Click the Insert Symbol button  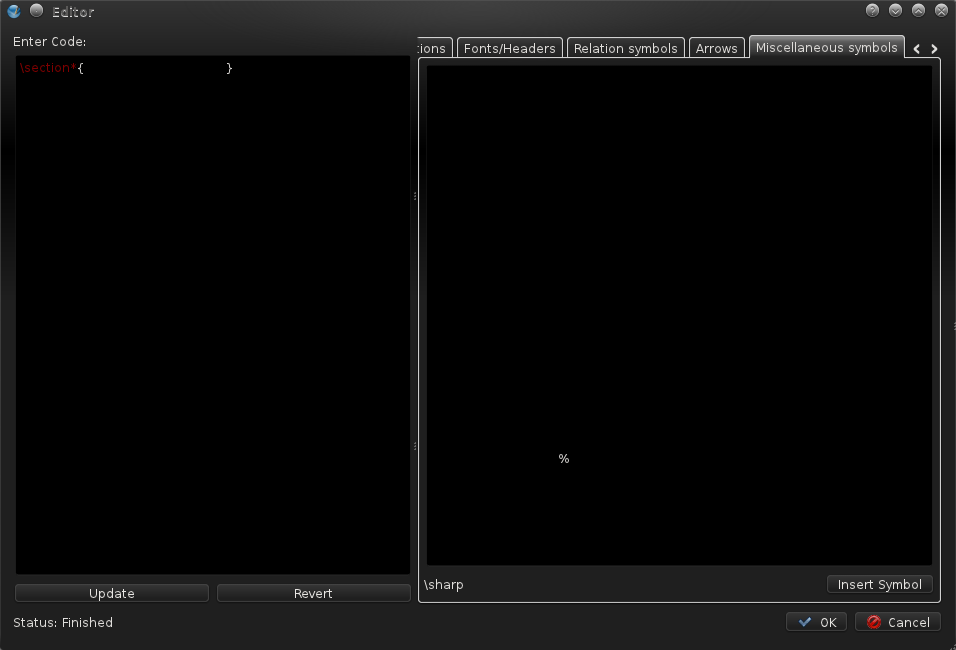coord(879,584)
